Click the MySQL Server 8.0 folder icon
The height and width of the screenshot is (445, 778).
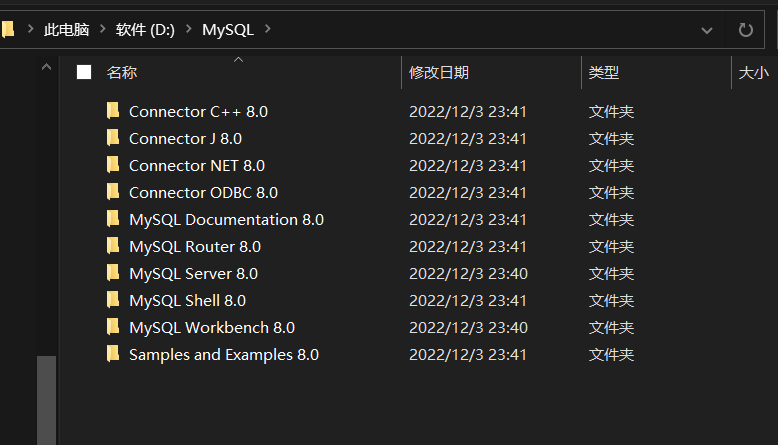[x=113, y=272]
